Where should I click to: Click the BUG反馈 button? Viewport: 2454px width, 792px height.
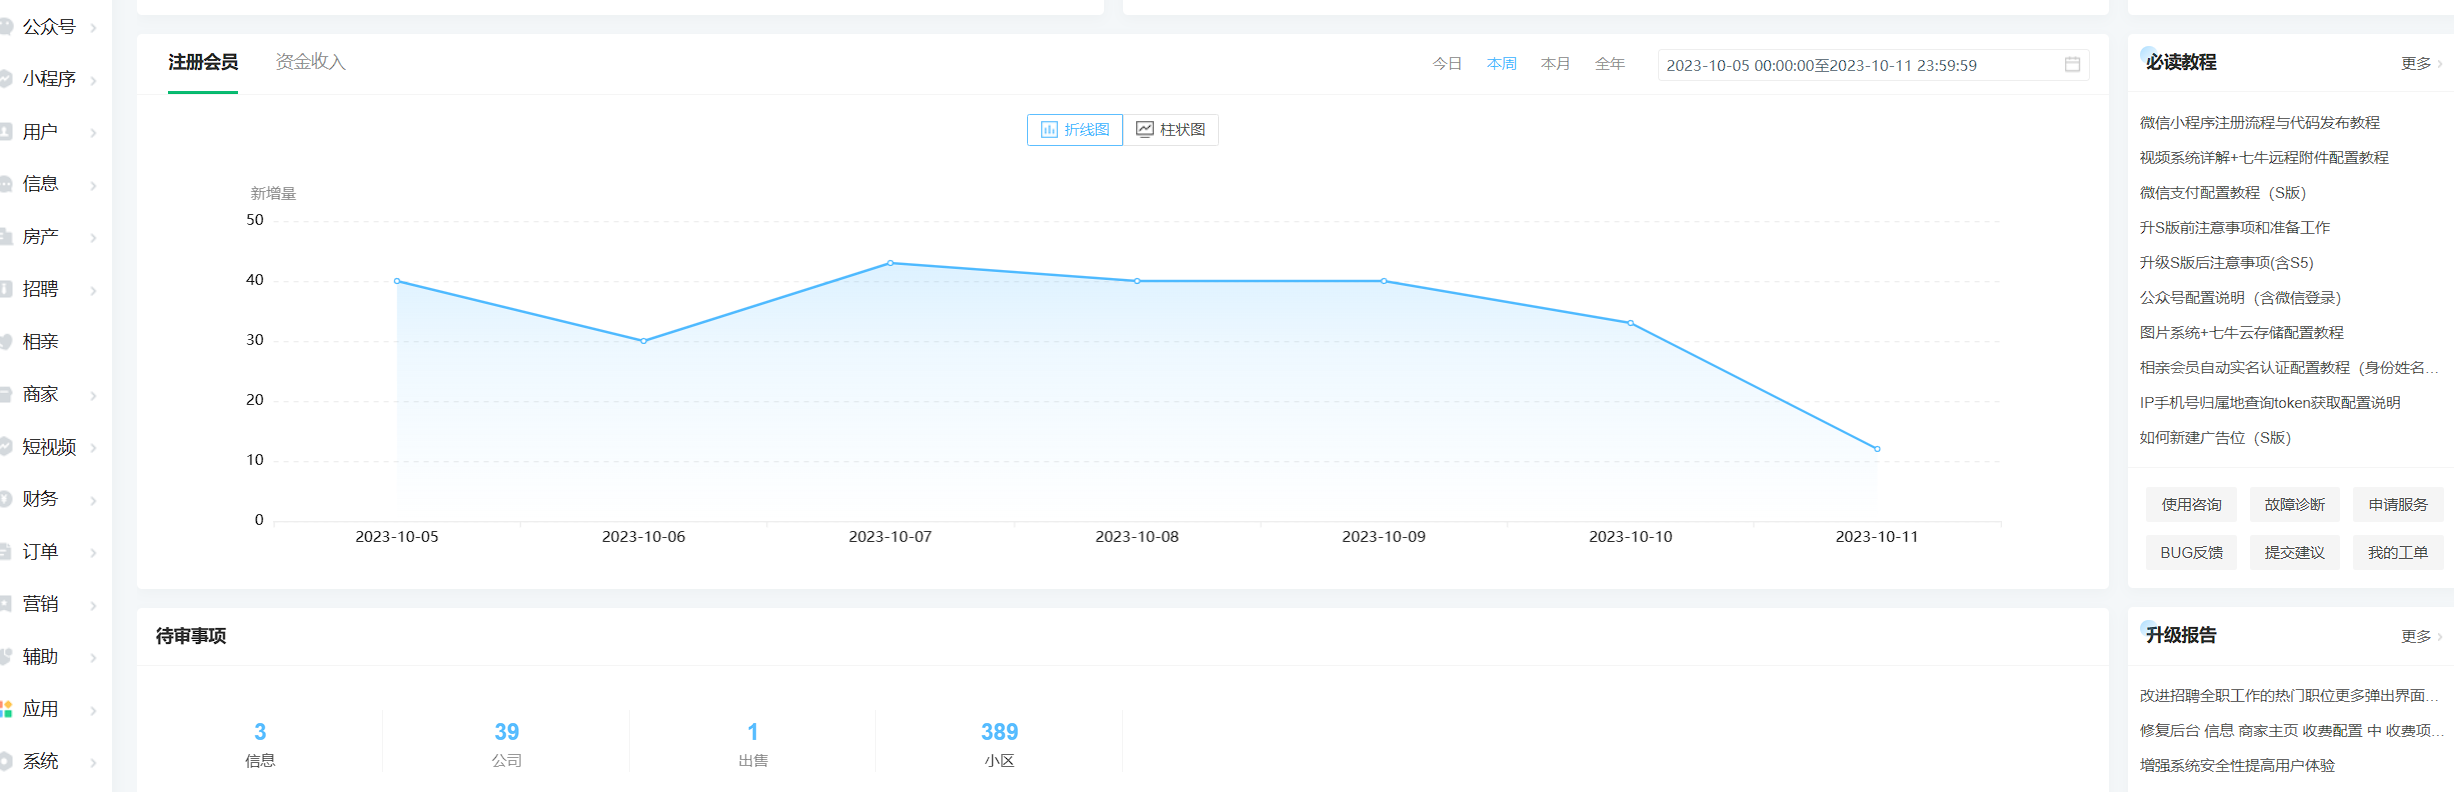[2191, 553]
